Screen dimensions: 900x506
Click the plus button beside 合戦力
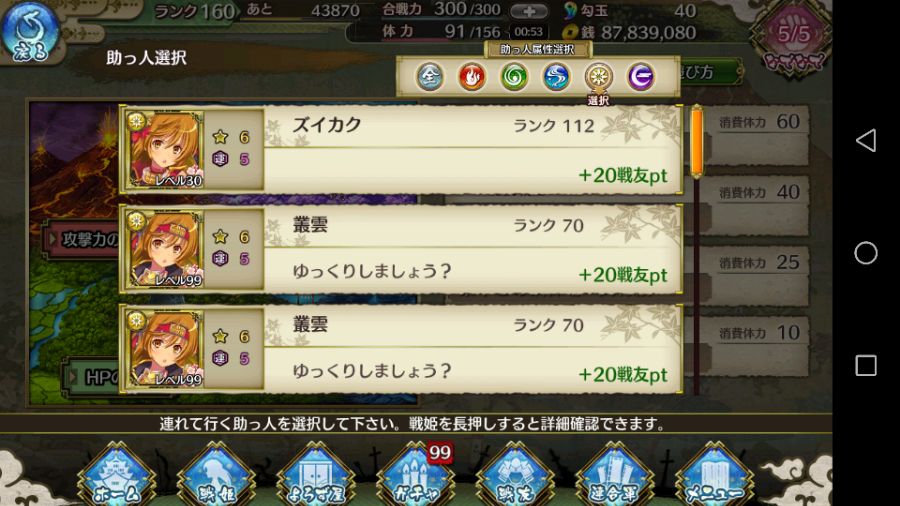[529, 11]
